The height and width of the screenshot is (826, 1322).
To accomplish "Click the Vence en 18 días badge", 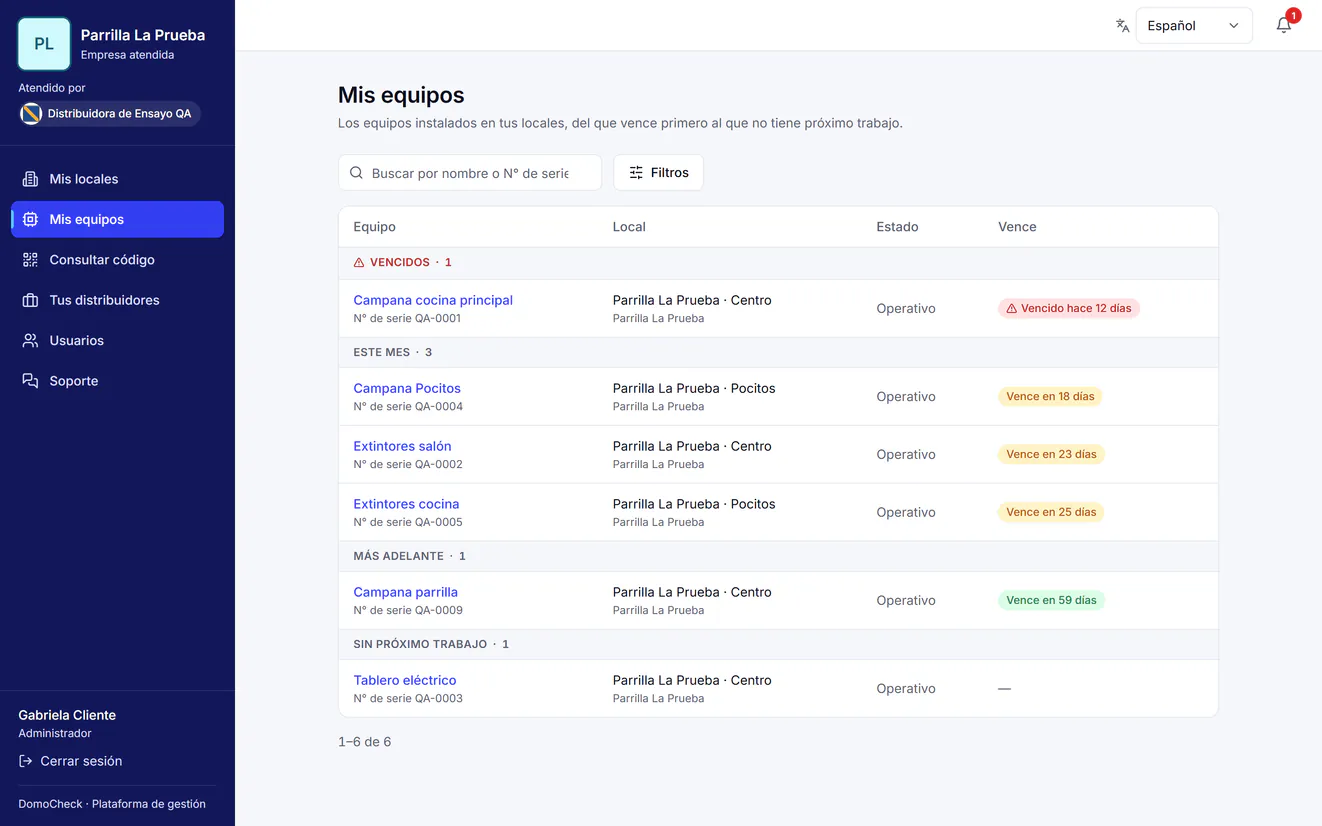I will tap(1050, 397).
